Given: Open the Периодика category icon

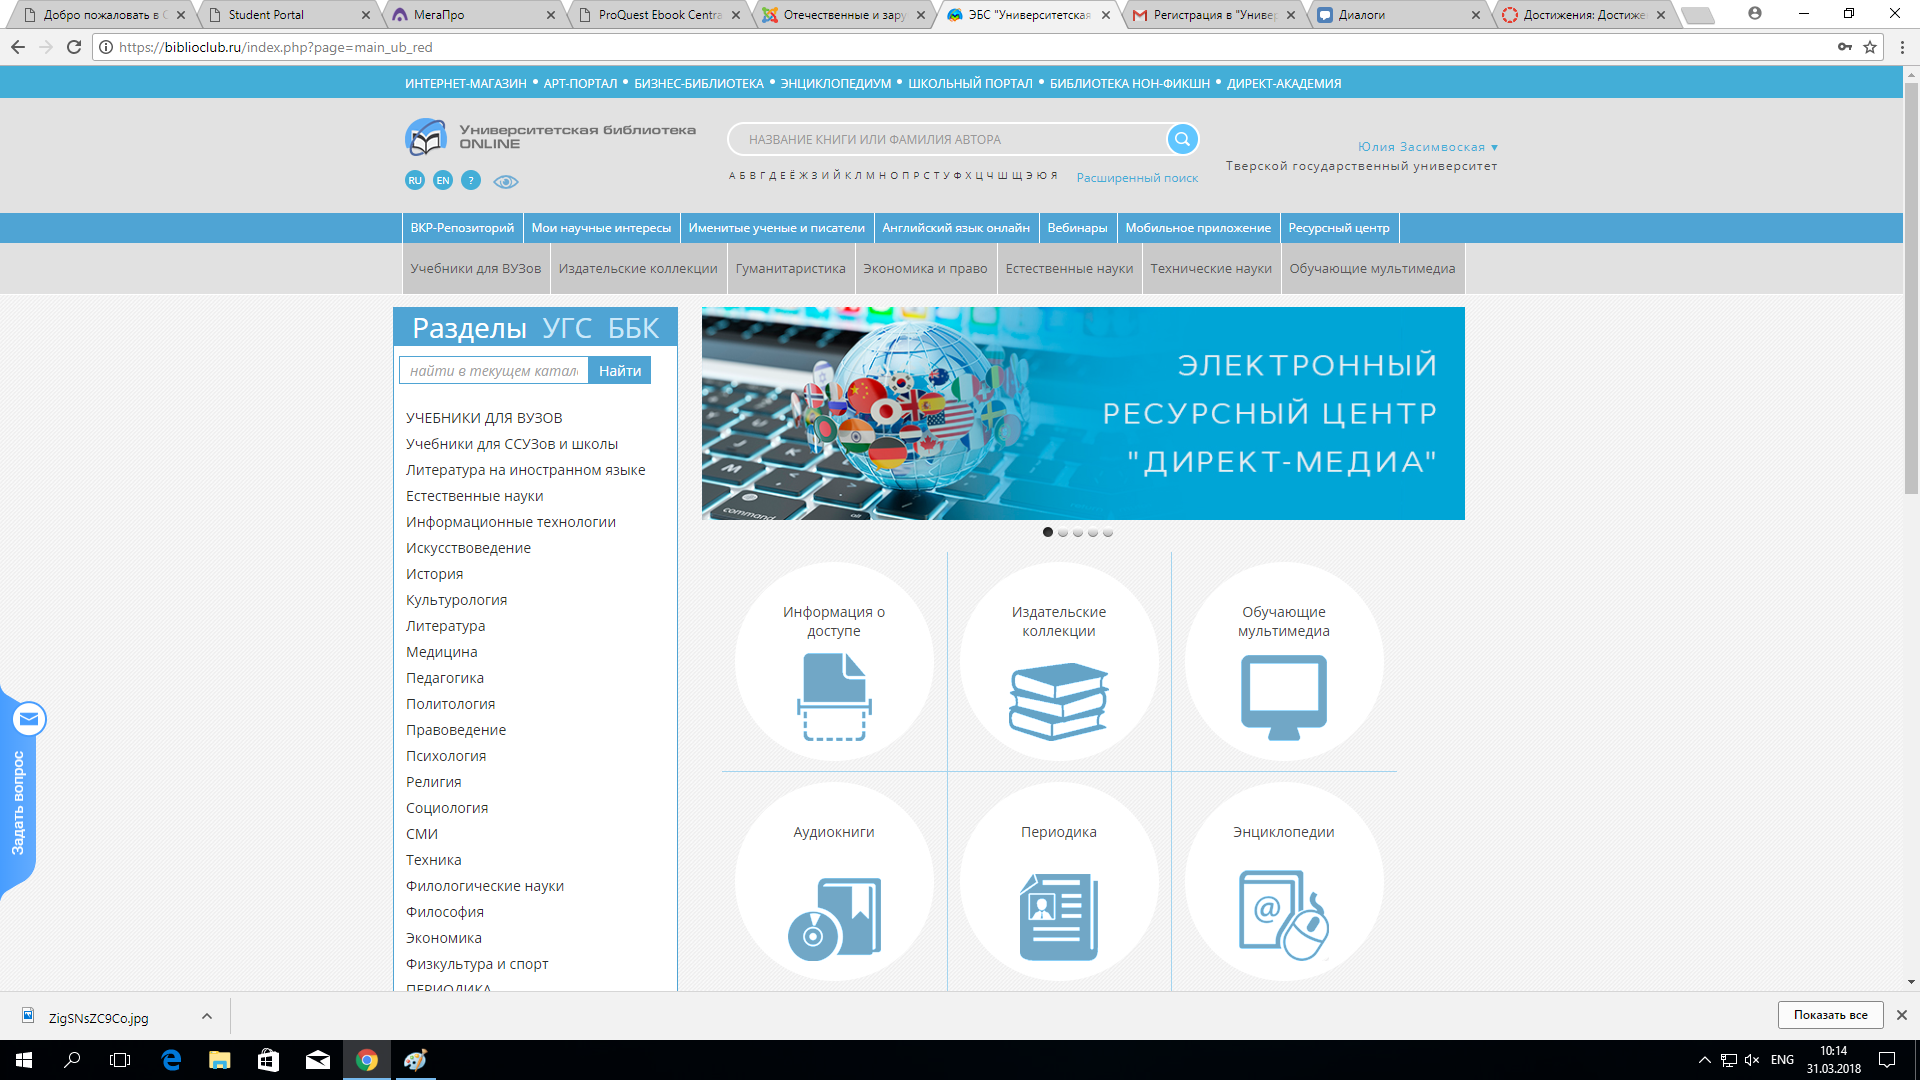Looking at the screenshot, I should 1058,916.
